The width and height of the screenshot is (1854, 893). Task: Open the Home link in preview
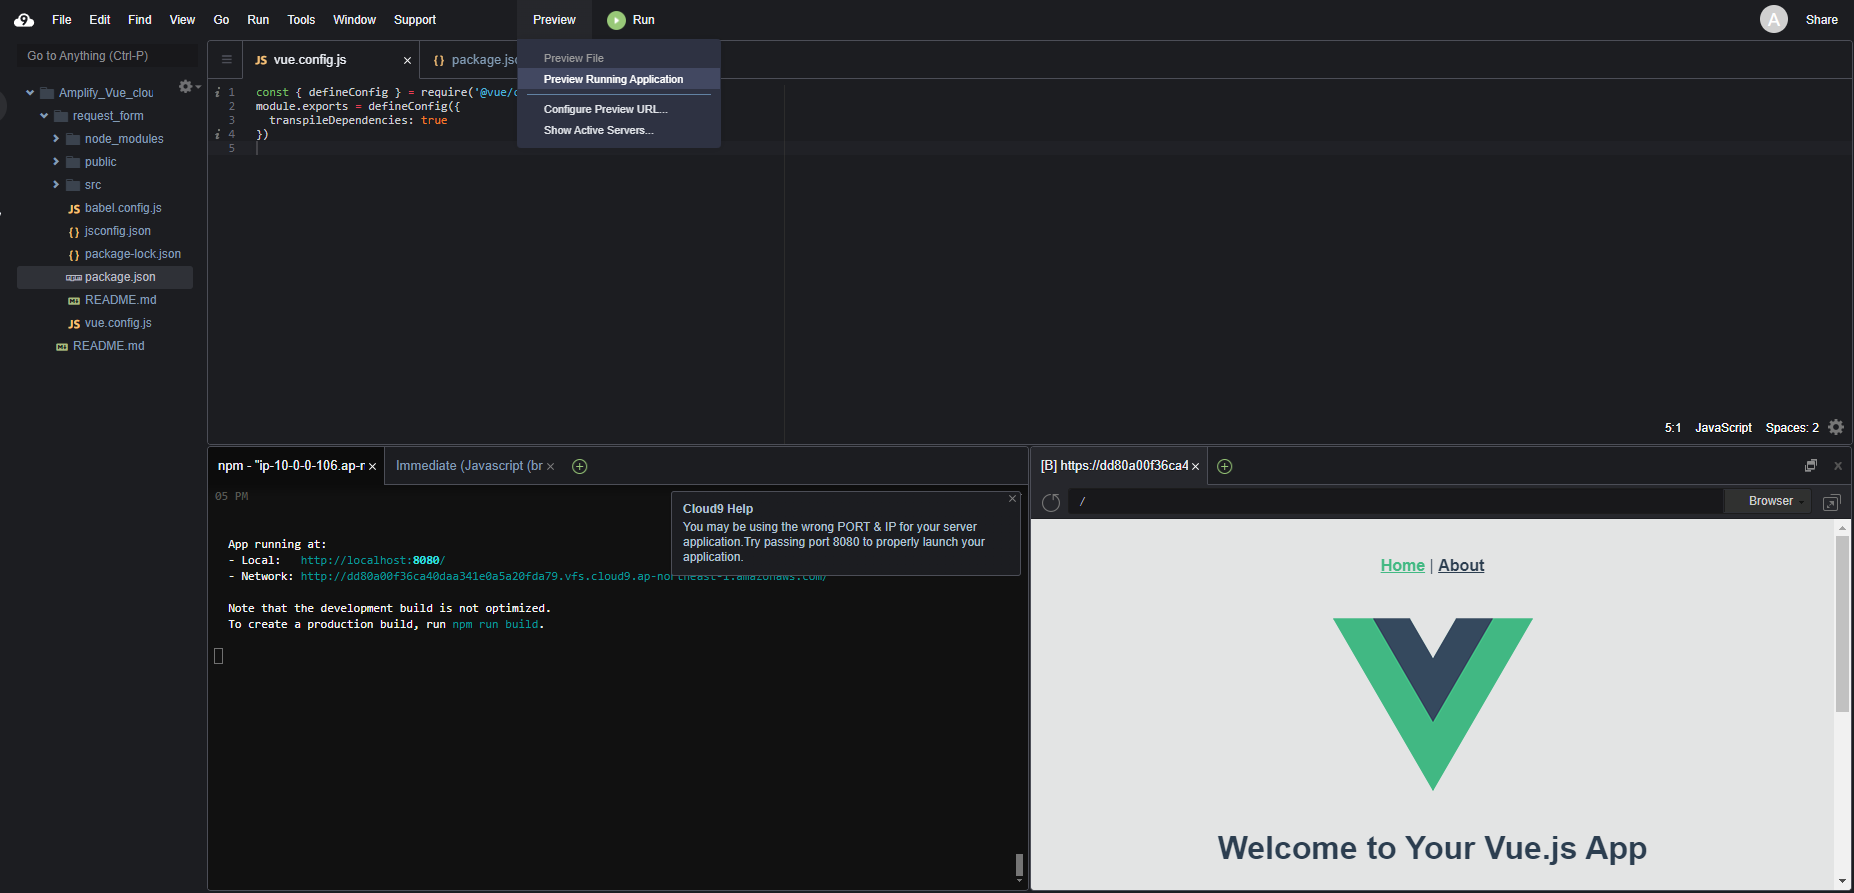point(1402,565)
